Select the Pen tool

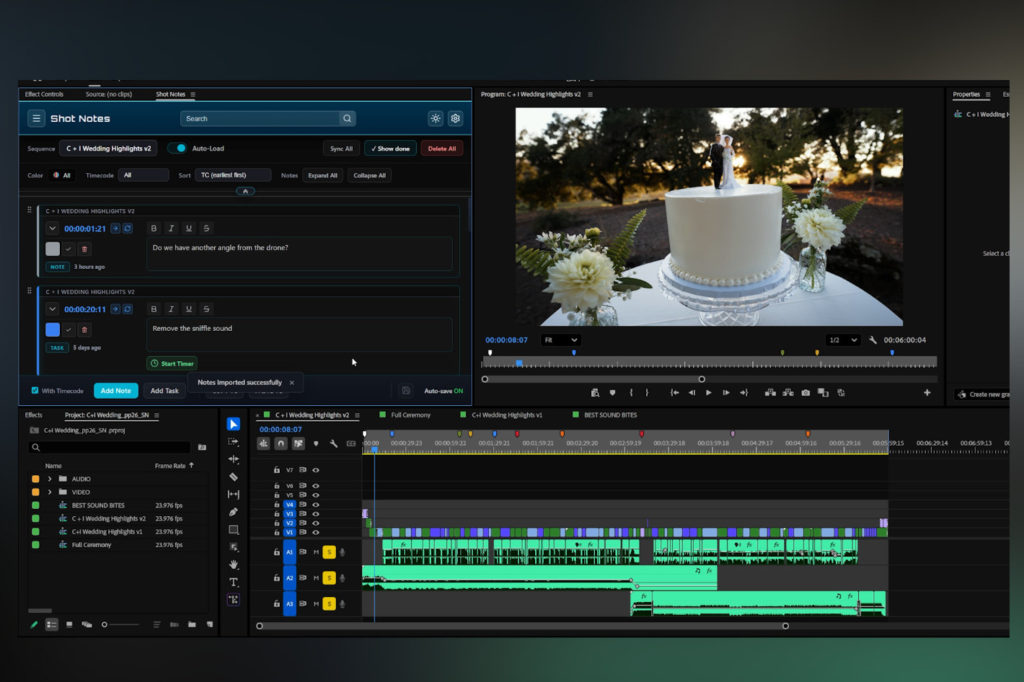click(x=233, y=512)
